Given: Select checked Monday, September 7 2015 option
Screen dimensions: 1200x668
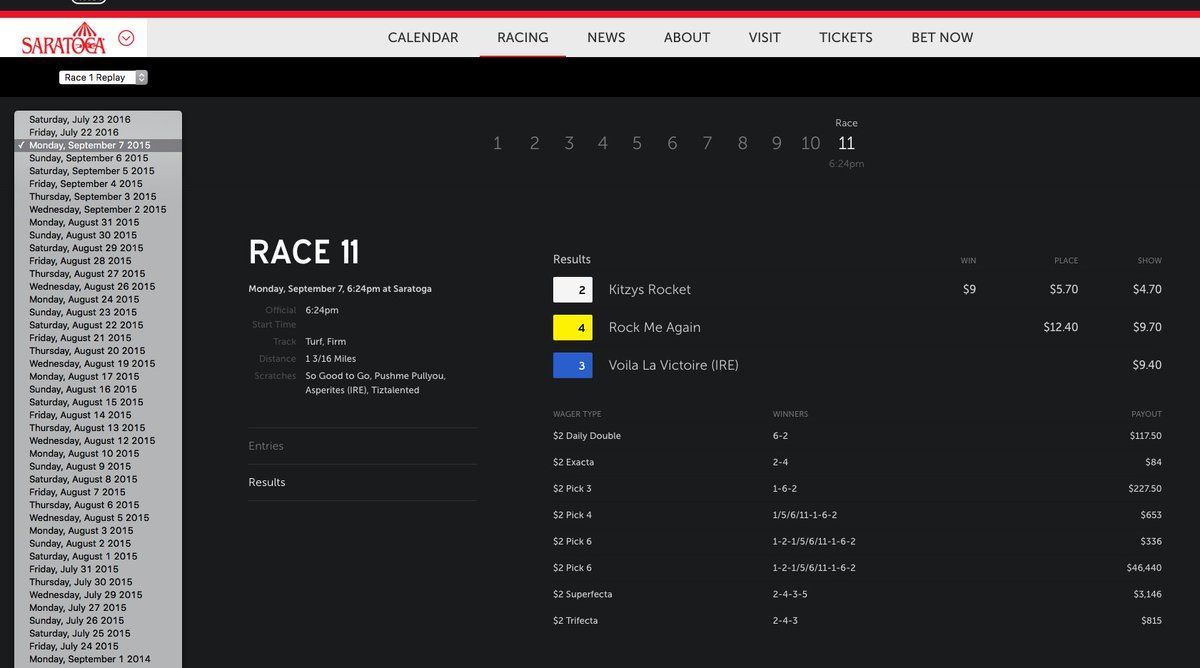Looking at the screenshot, I should pos(89,145).
